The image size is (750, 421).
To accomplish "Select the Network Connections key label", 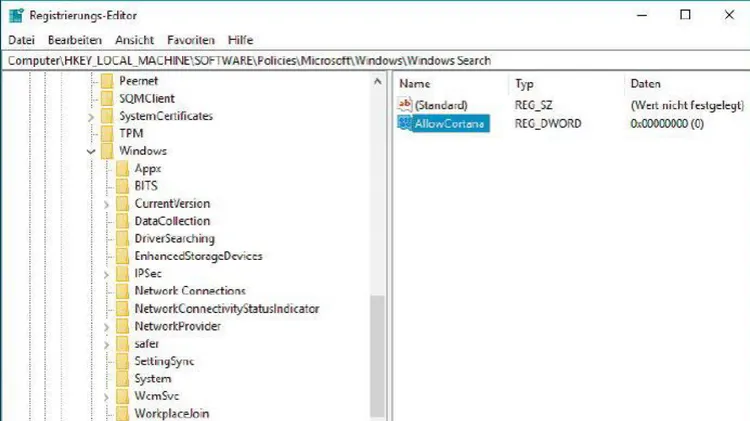I will click(190, 291).
